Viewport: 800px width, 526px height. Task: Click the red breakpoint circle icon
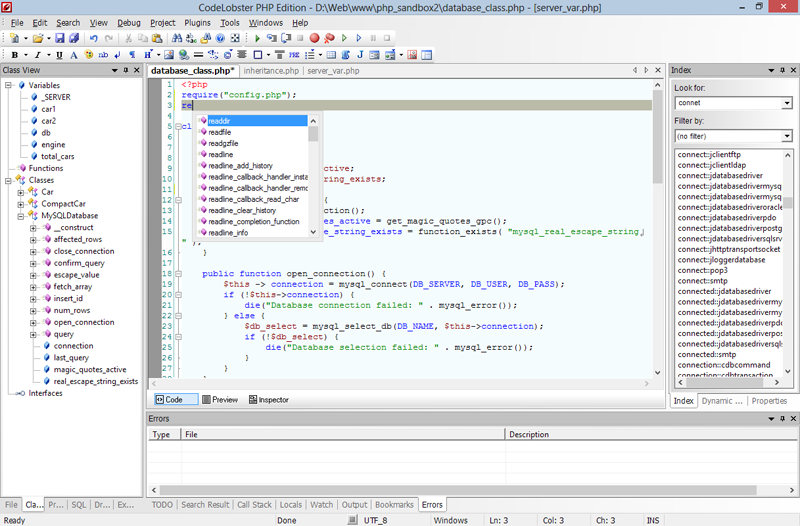(314, 38)
